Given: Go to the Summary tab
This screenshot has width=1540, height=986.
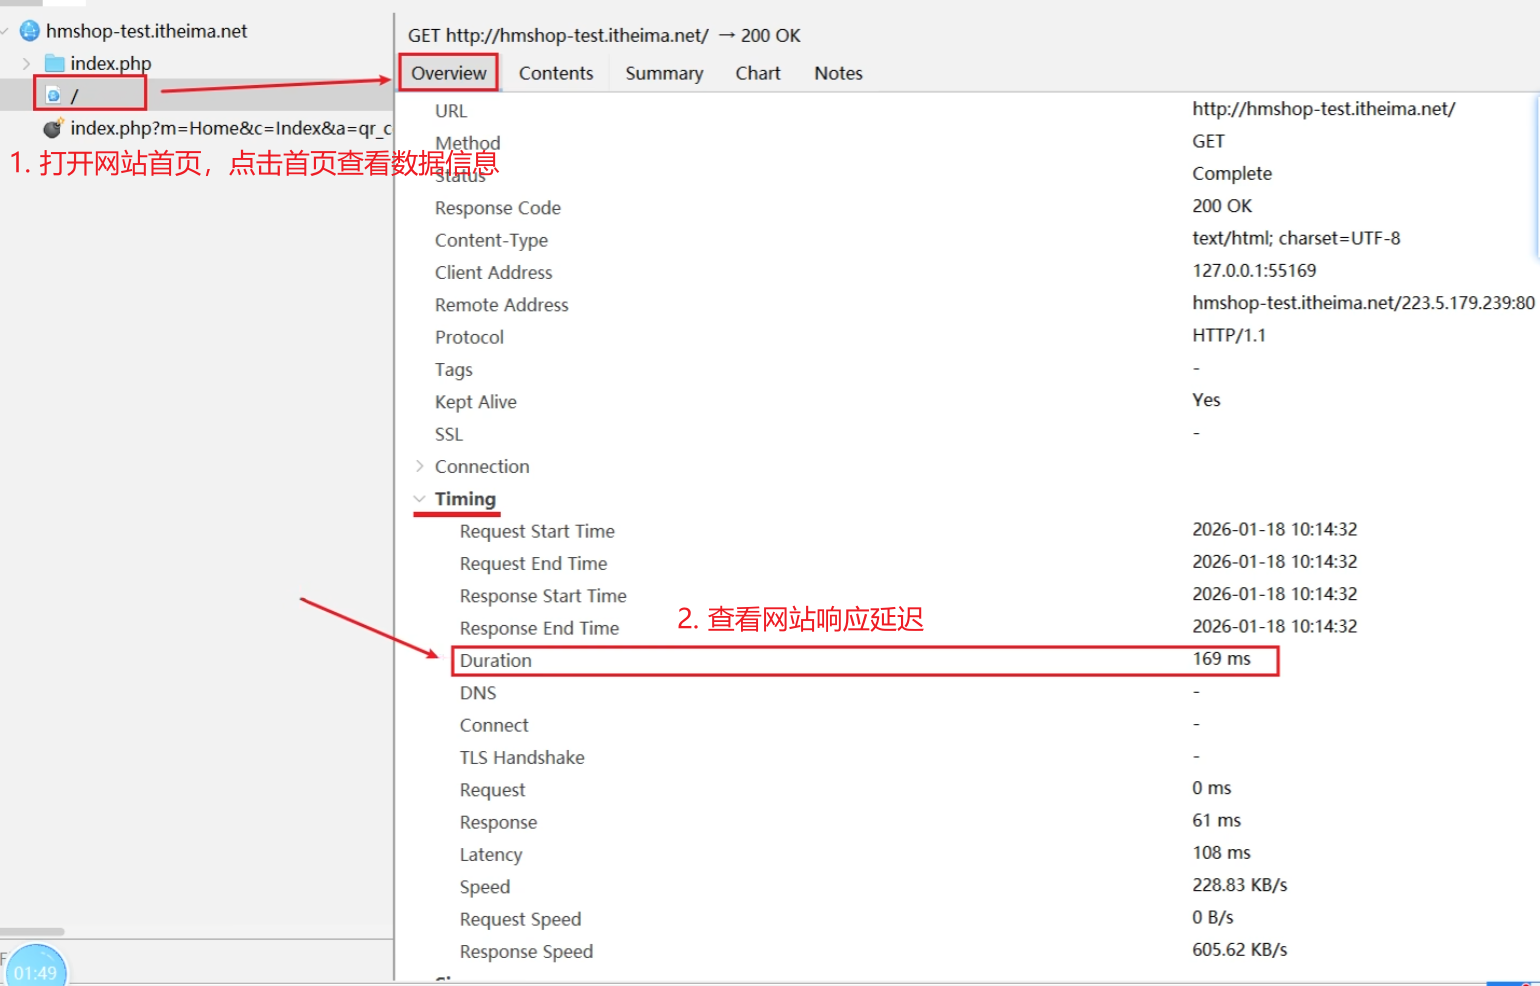Looking at the screenshot, I should [x=664, y=73].
